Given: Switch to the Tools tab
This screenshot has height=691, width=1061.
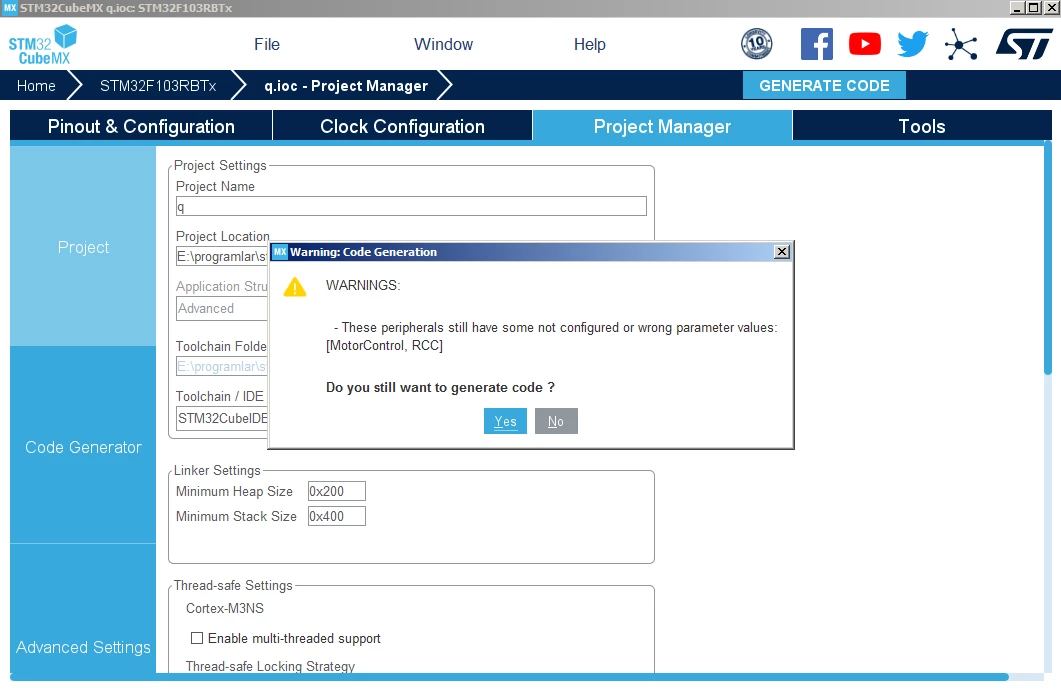Looking at the screenshot, I should 922,127.
